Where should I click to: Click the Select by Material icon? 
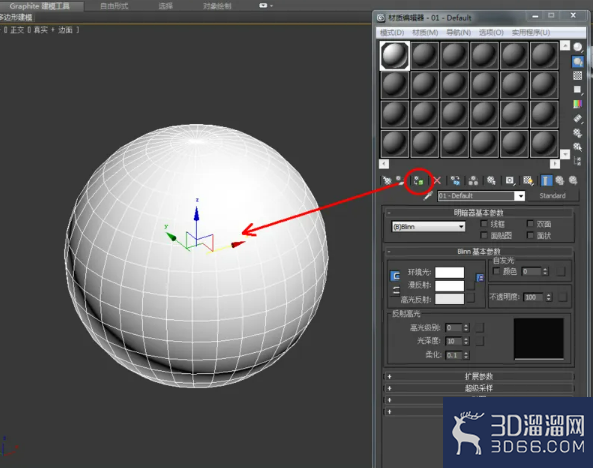pos(577,147)
